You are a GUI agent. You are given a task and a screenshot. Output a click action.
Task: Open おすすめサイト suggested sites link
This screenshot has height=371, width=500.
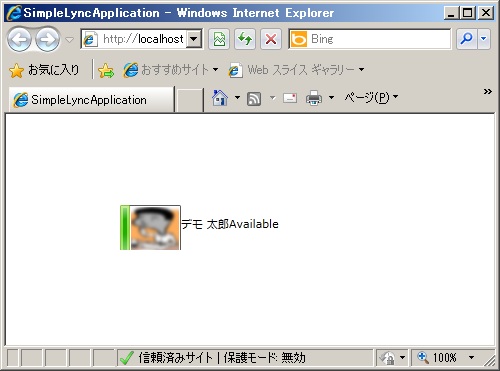[x=171, y=70]
